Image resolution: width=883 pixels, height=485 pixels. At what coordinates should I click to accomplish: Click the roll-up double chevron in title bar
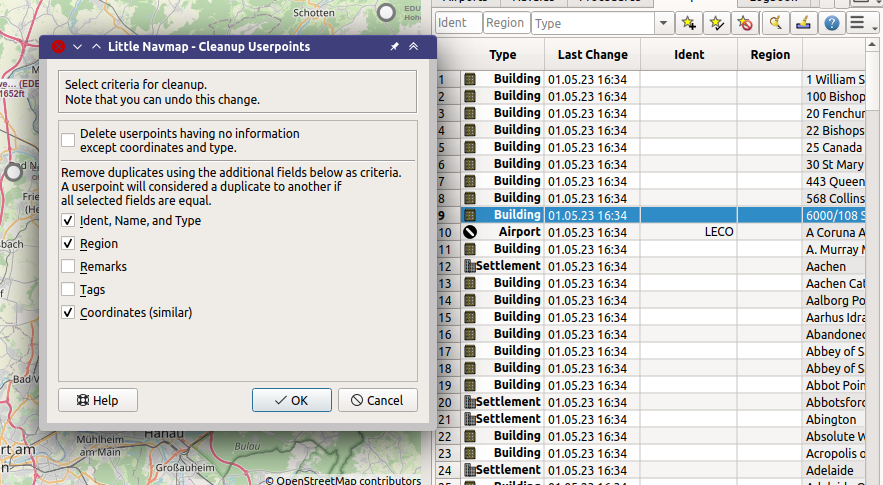click(x=413, y=46)
